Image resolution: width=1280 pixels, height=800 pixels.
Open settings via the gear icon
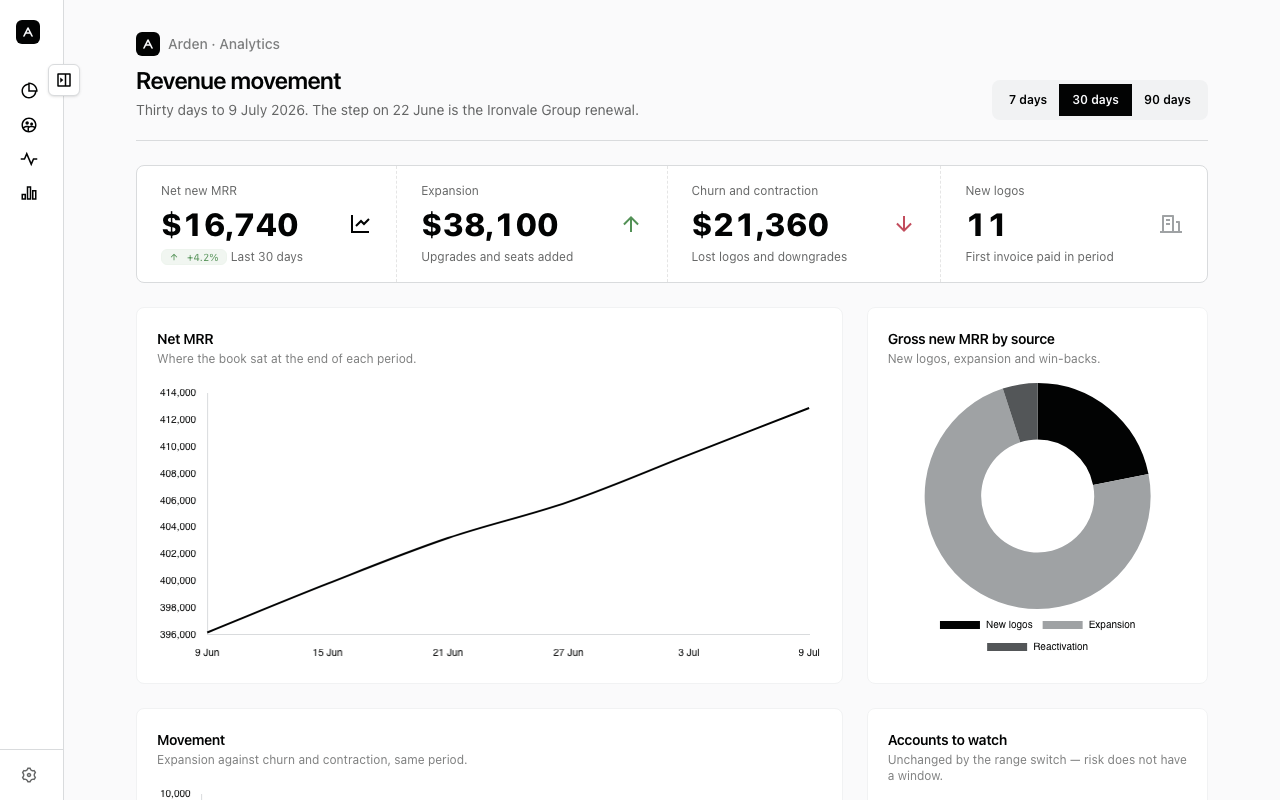pos(29,775)
